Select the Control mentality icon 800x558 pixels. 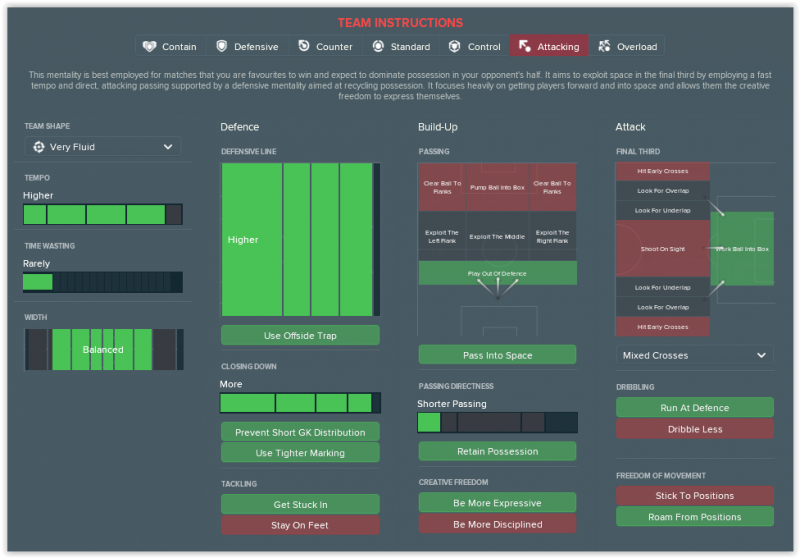(455, 46)
